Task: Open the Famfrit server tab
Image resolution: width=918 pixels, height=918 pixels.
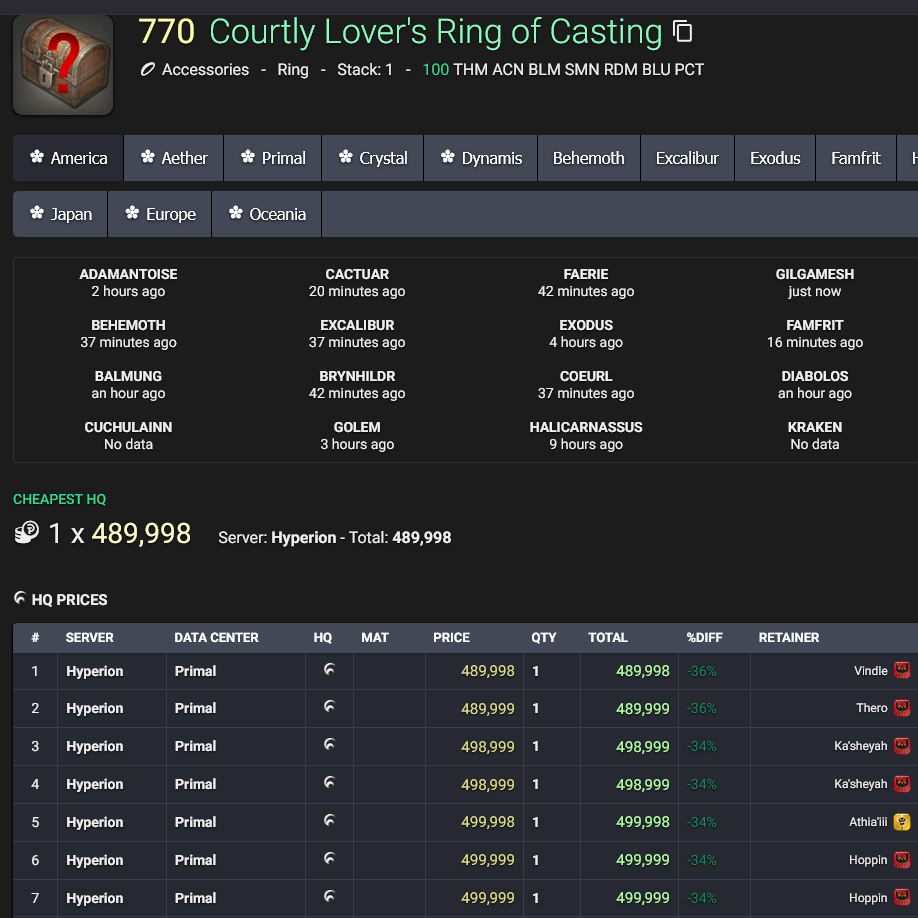Action: click(x=856, y=158)
